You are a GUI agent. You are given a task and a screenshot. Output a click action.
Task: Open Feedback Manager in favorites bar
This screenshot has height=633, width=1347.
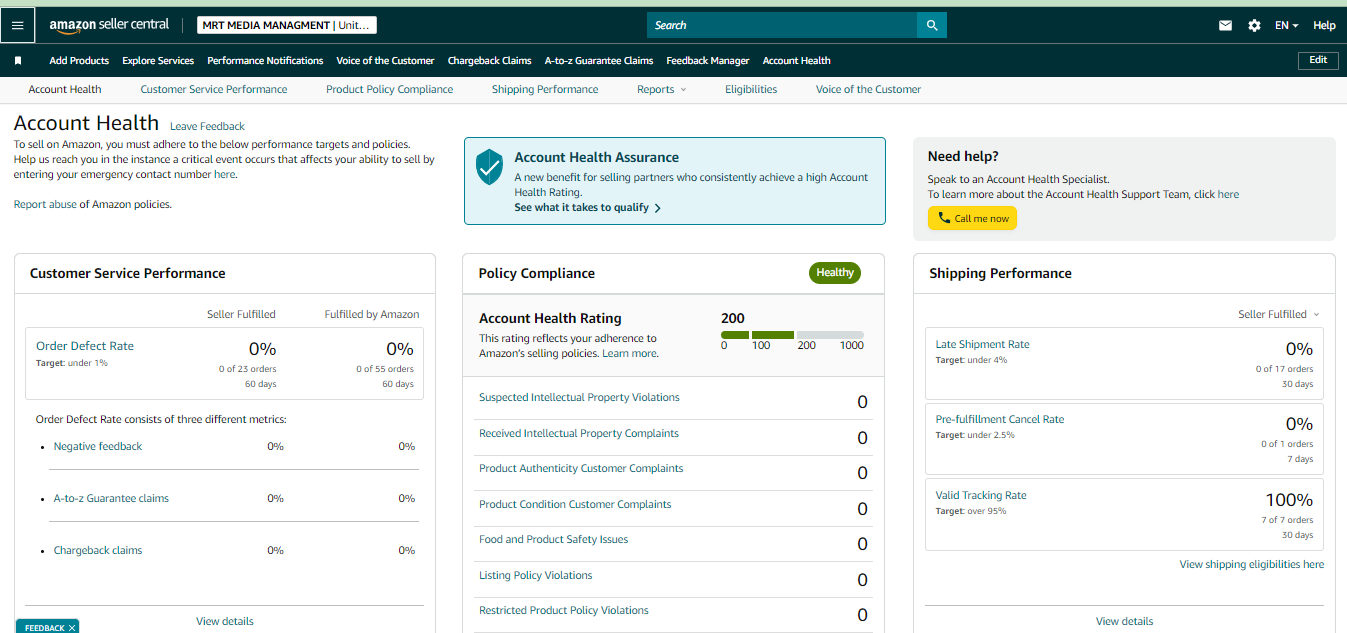(708, 61)
